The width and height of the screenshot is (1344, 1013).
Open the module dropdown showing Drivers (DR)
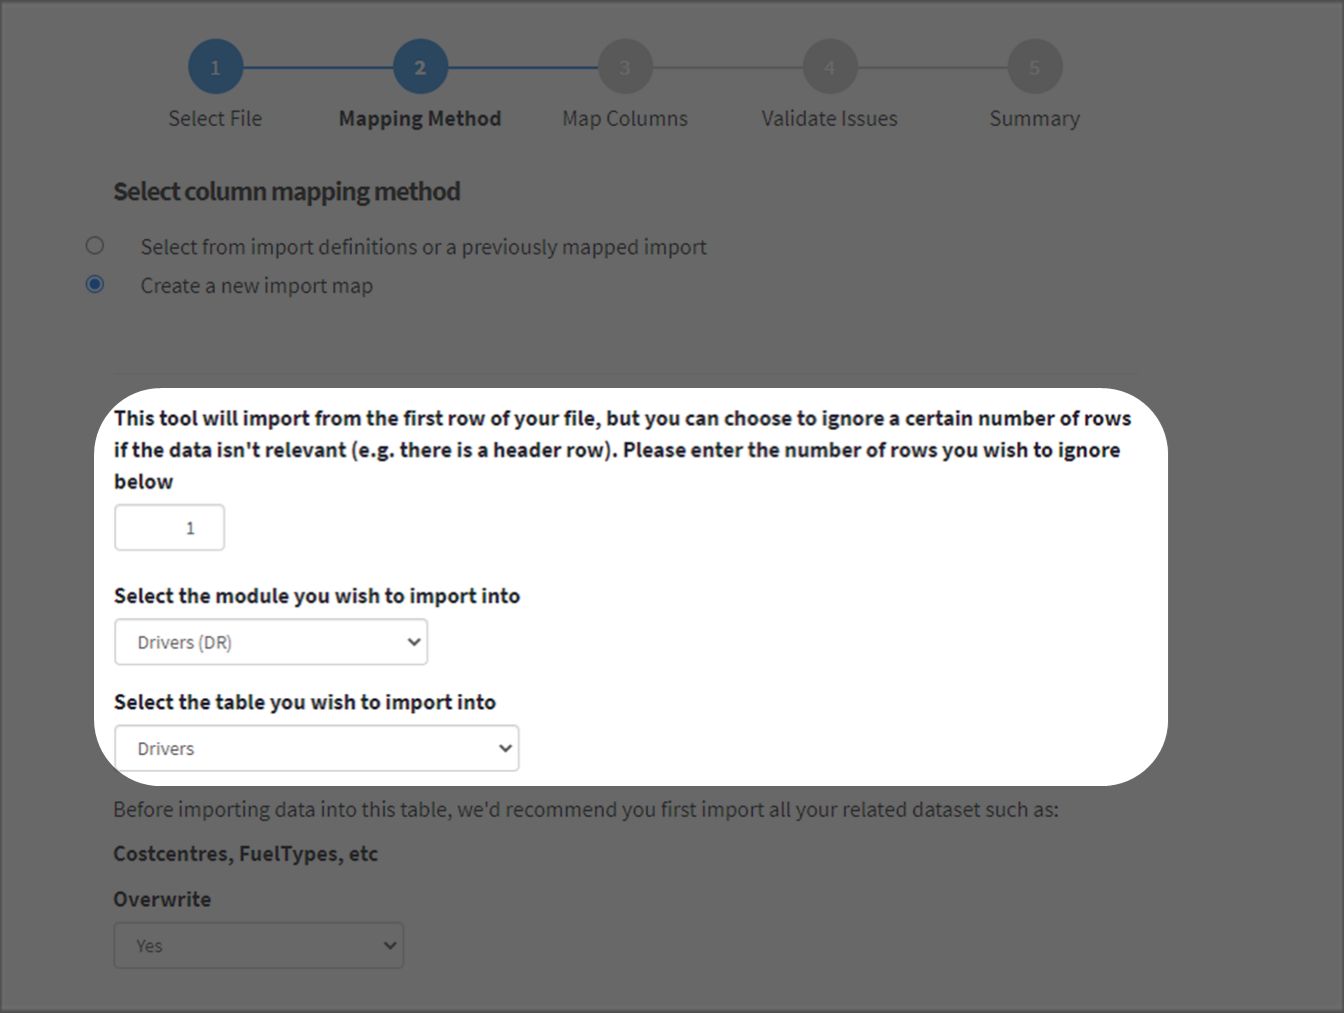click(x=271, y=642)
